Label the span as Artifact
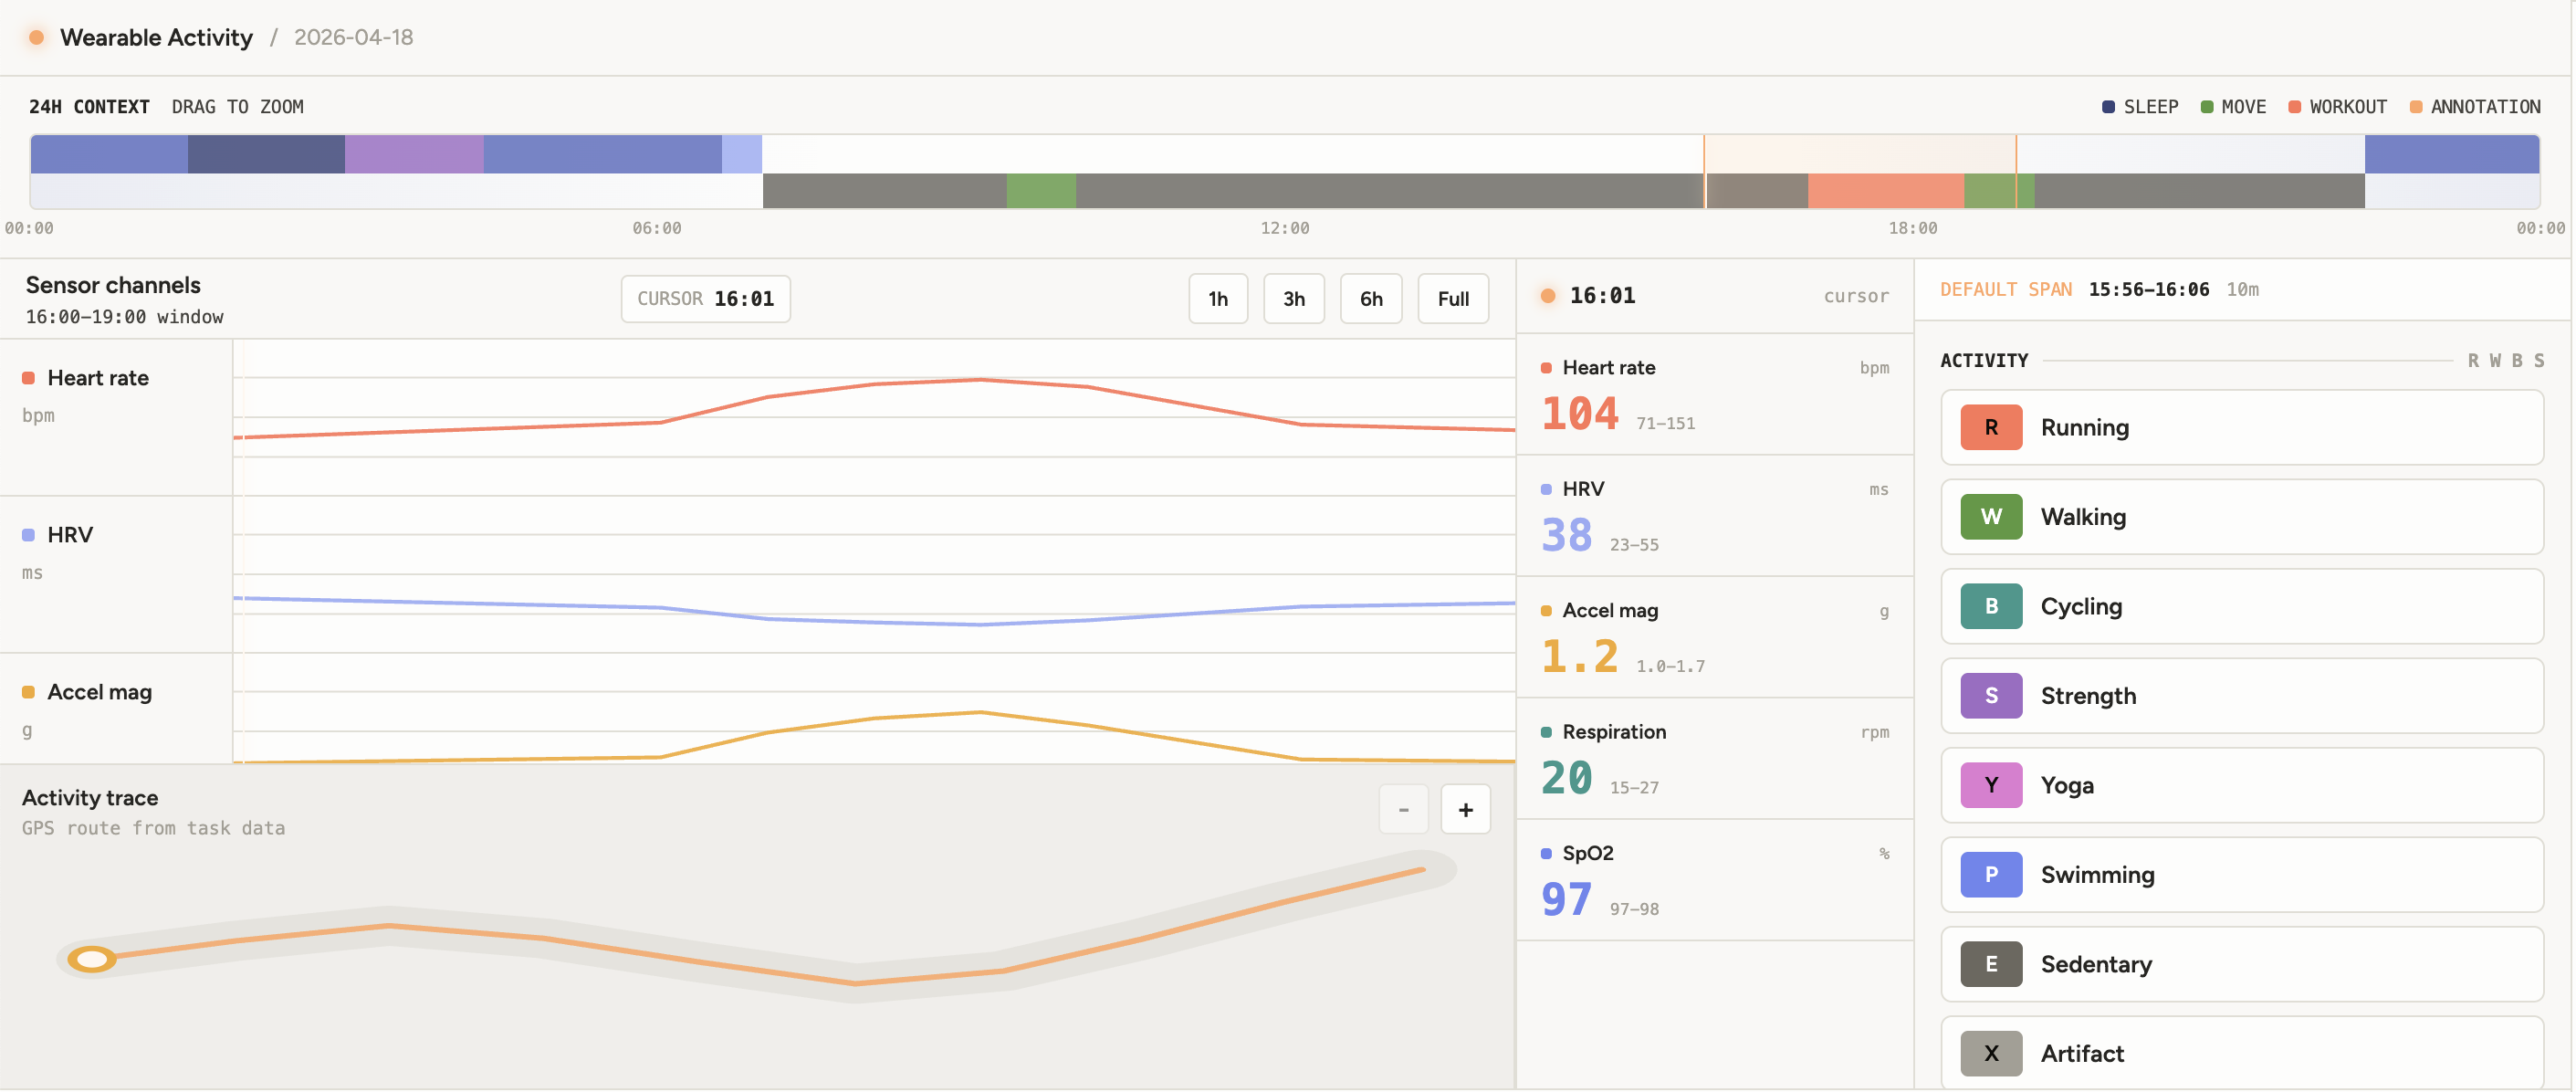The image size is (2576, 1092). tap(2242, 1054)
